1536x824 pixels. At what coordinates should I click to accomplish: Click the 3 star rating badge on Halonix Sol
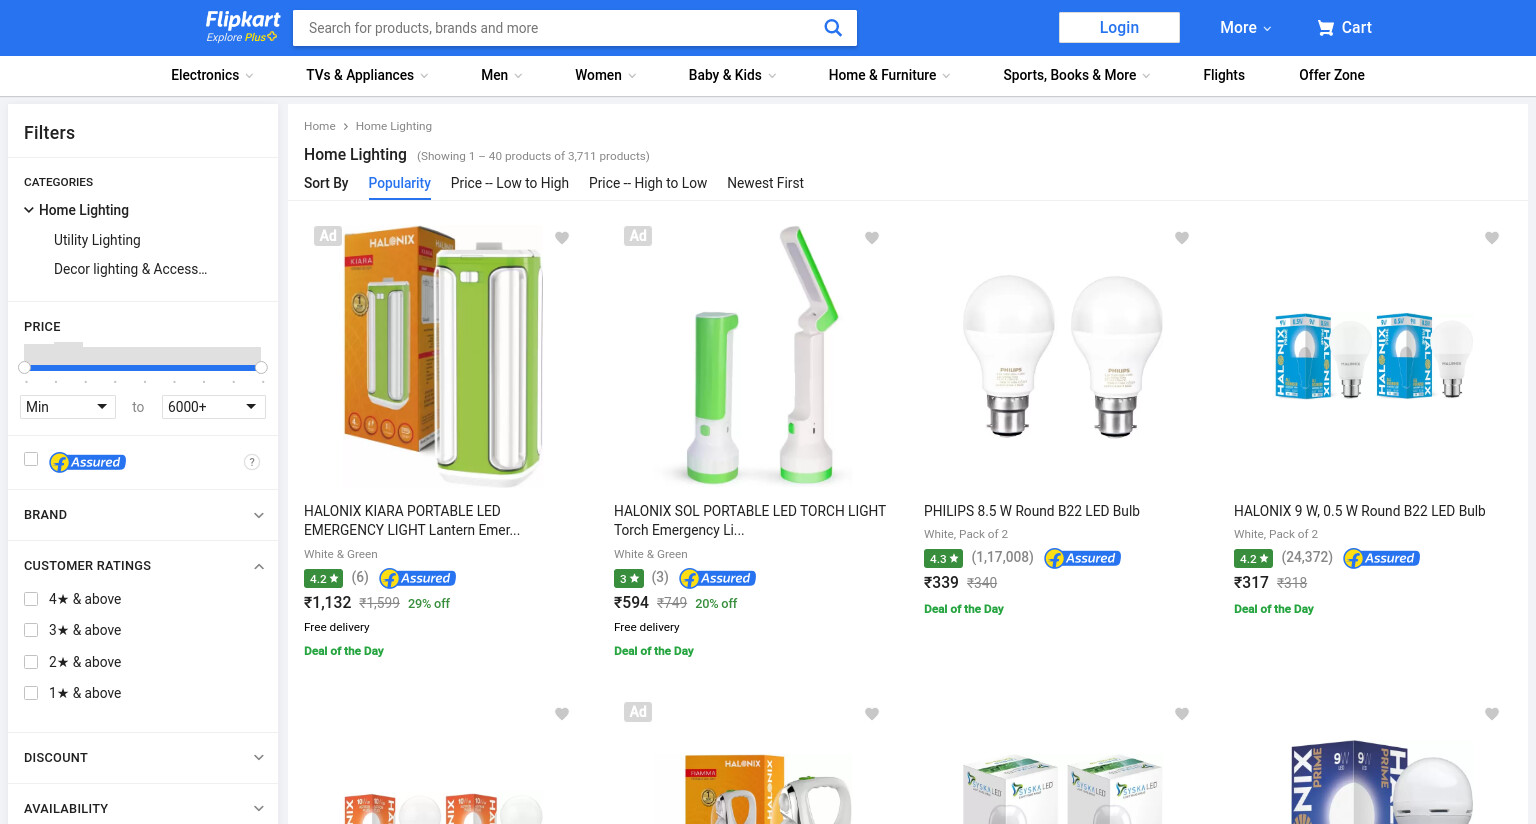click(x=629, y=578)
